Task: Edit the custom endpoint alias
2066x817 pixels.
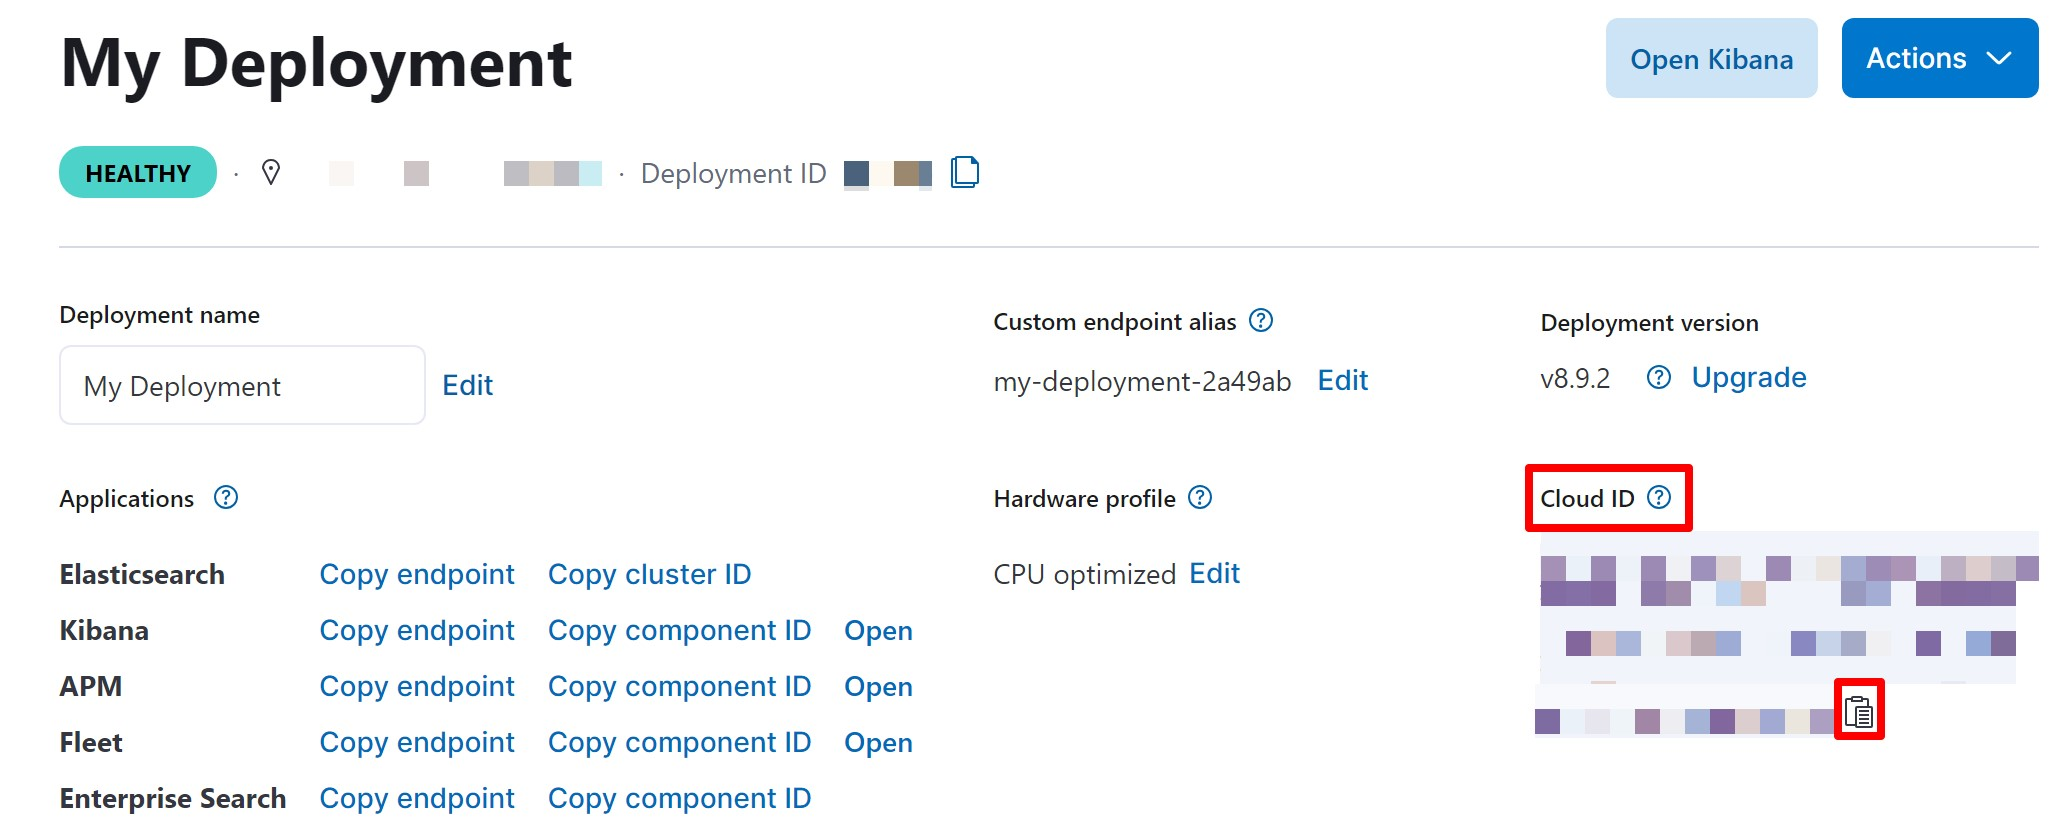Action: [x=1342, y=380]
